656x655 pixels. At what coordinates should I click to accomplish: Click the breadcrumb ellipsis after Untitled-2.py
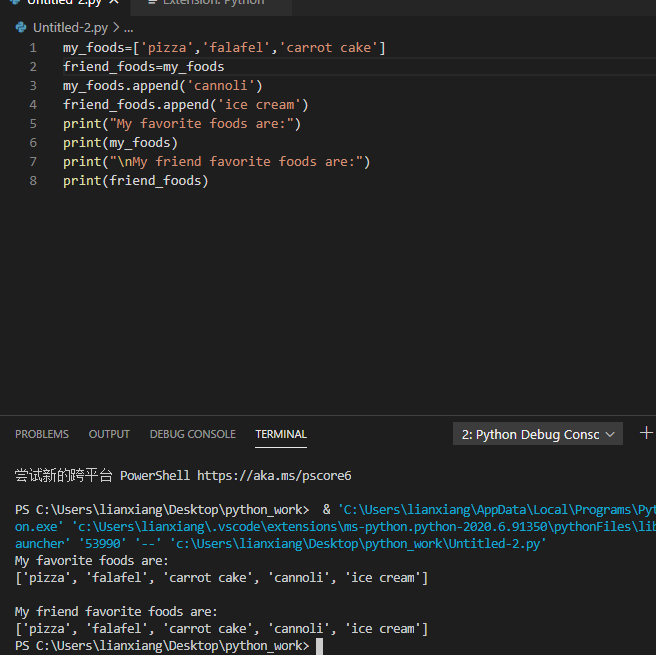[128, 28]
